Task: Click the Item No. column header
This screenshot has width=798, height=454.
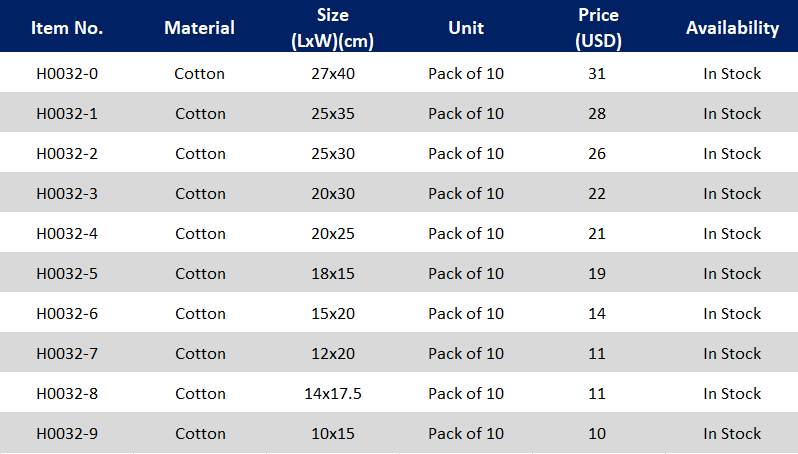Action: [x=67, y=28]
